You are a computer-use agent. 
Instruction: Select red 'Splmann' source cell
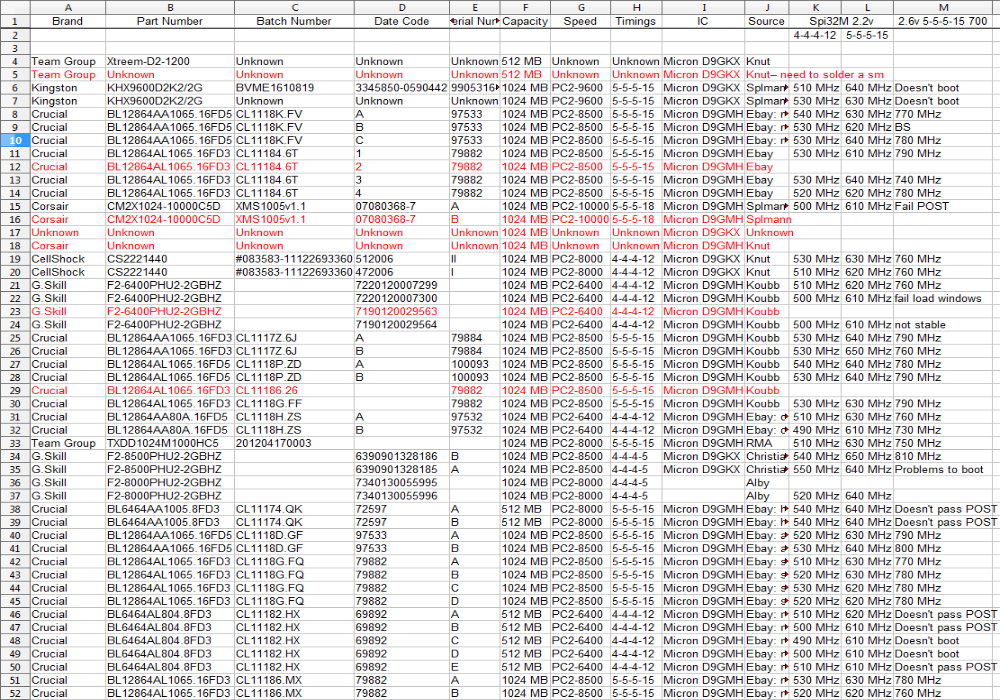click(x=768, y=219)
